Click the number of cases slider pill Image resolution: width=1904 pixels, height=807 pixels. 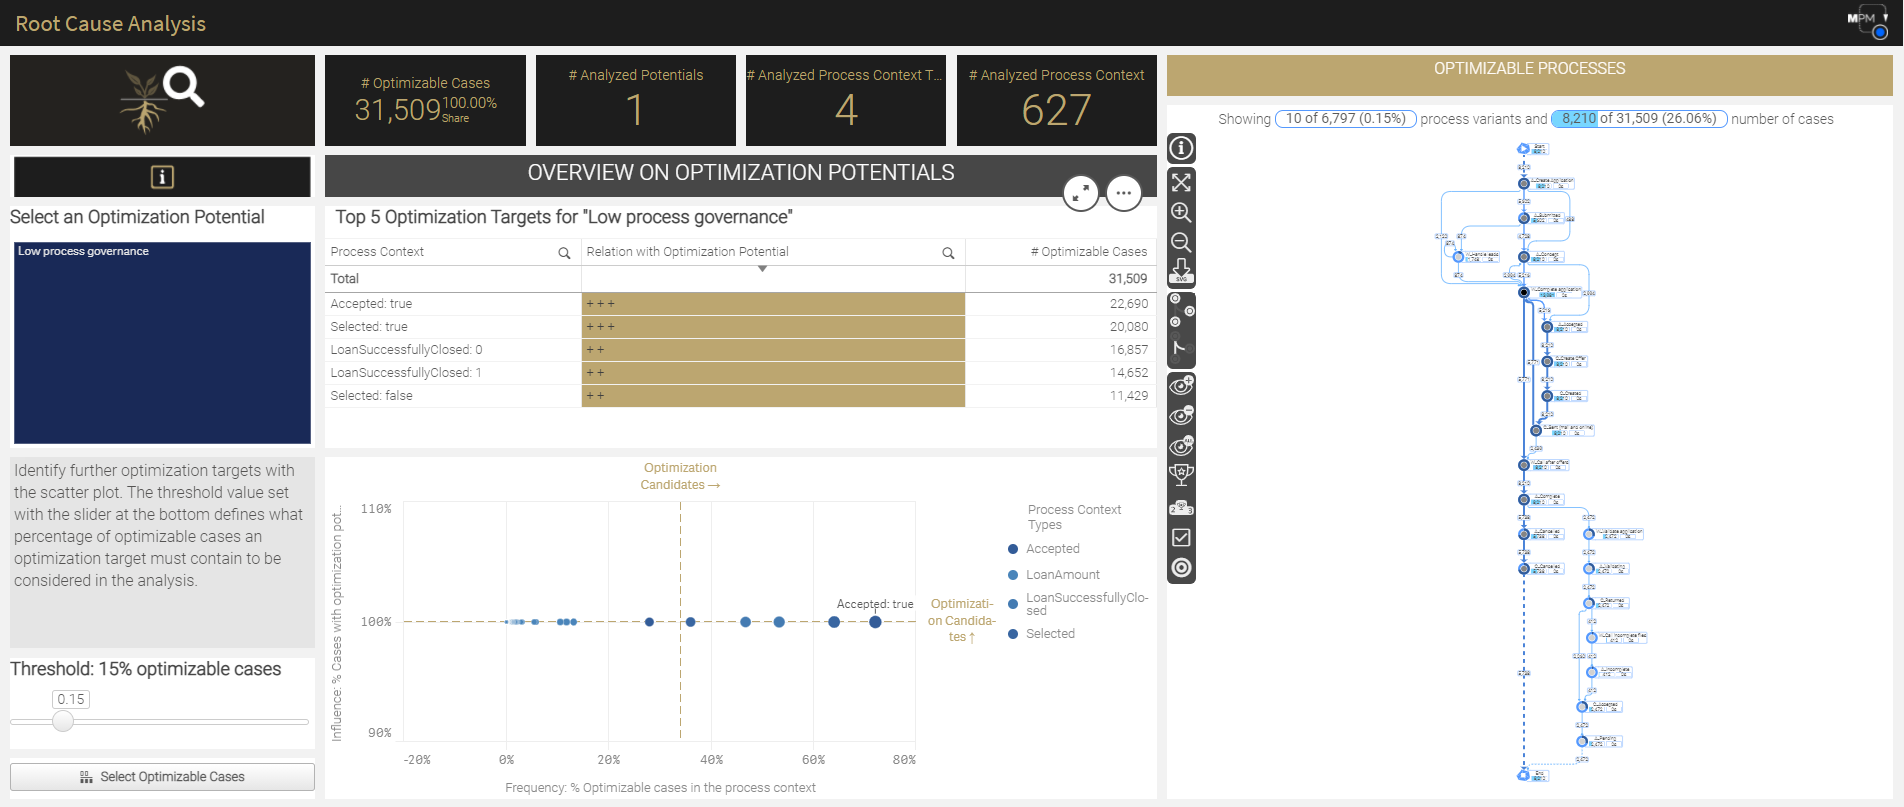click(1639, 118)
